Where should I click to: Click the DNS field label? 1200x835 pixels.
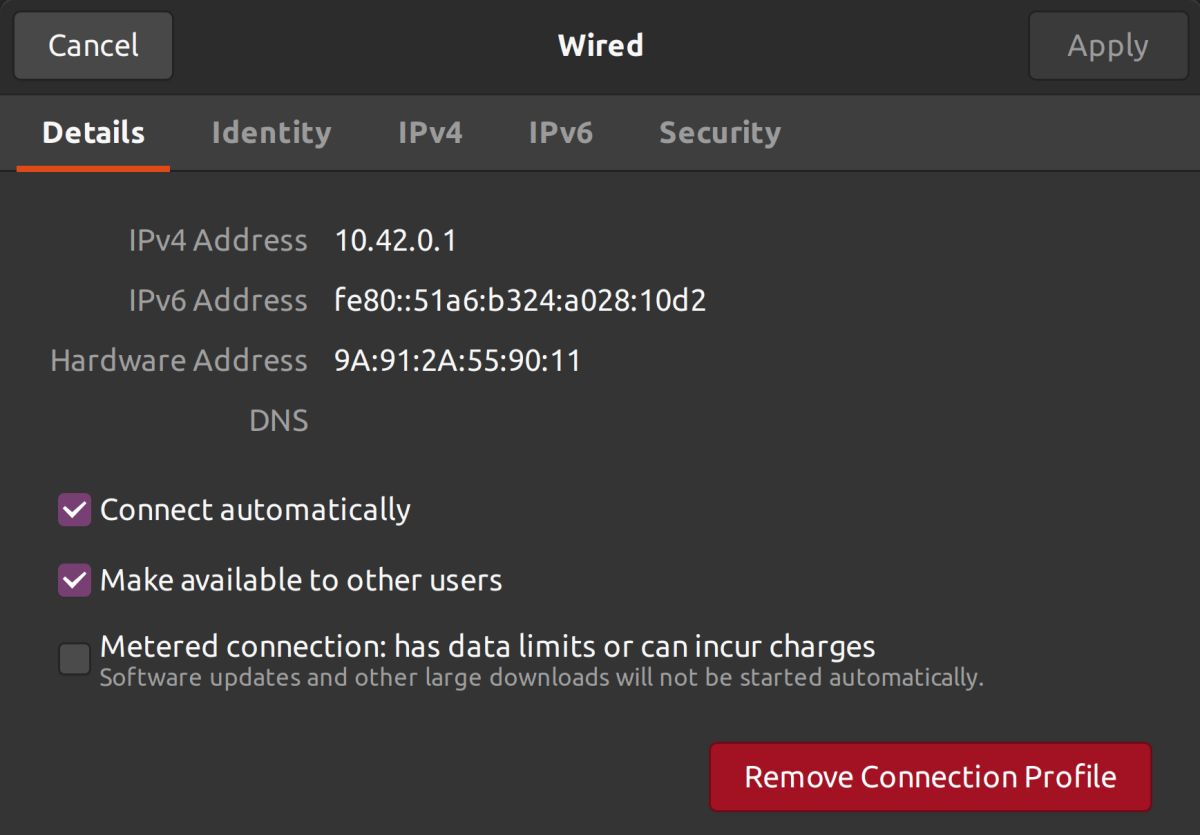click(x=278, y=421)
